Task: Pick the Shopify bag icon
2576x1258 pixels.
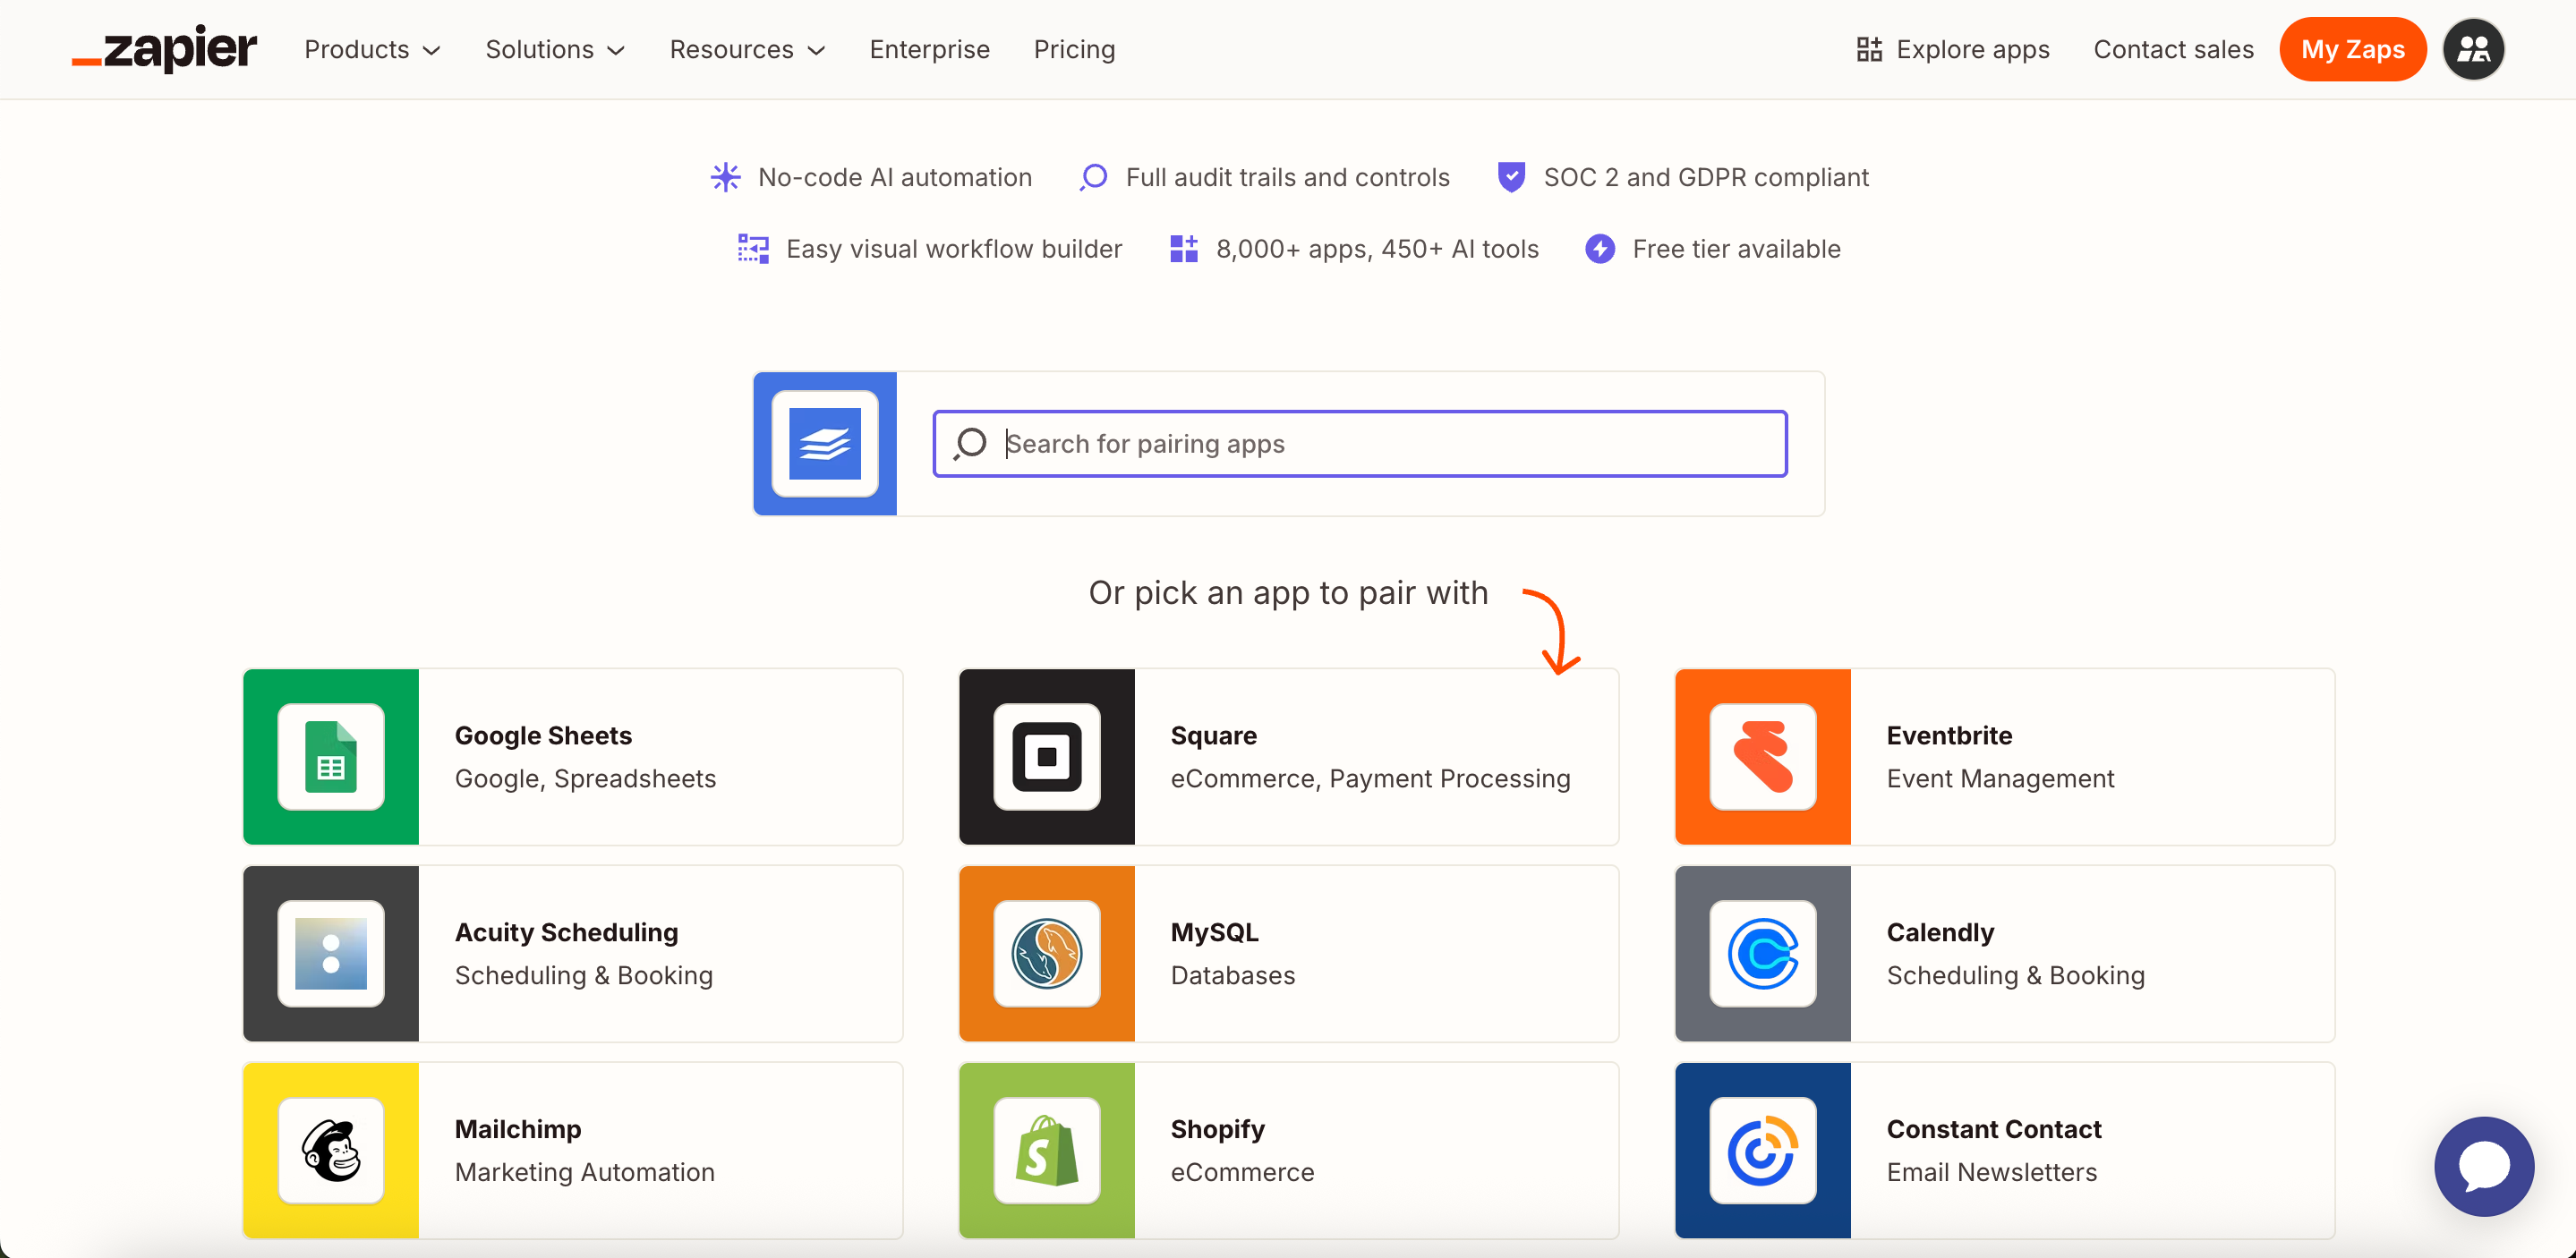Action: (x=1046, y=1151)
